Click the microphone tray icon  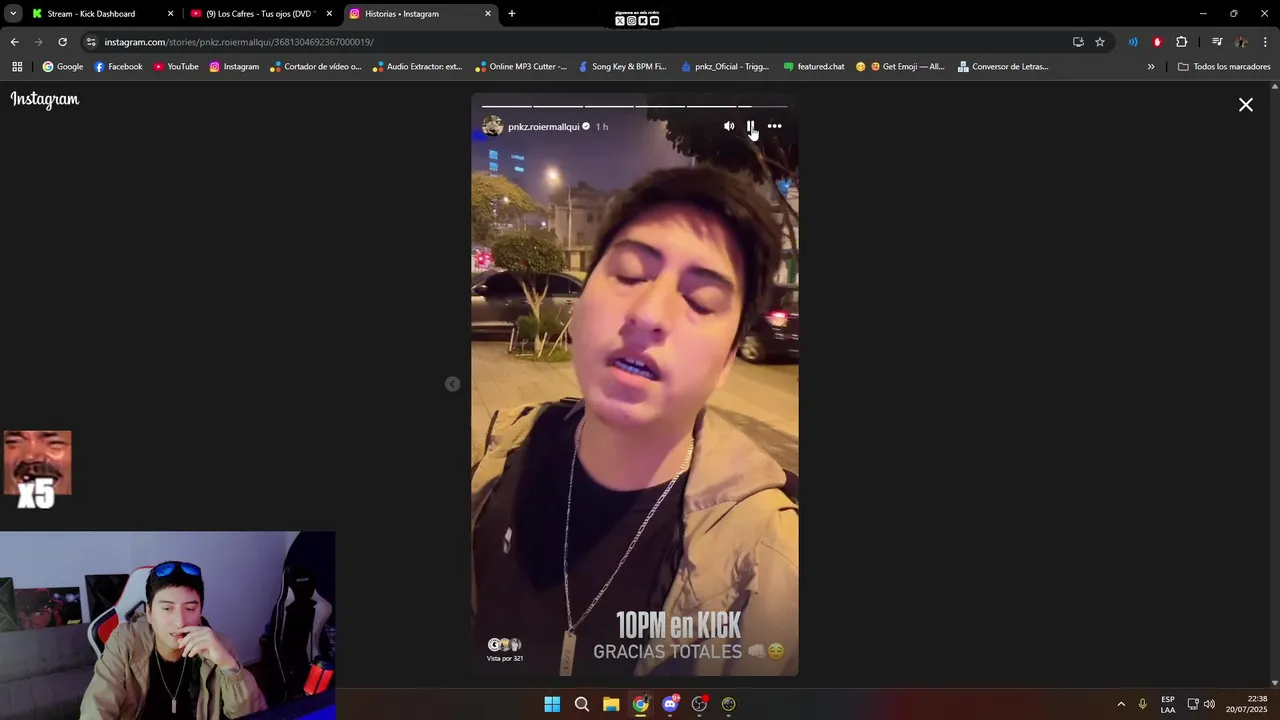pos(1143,704)
